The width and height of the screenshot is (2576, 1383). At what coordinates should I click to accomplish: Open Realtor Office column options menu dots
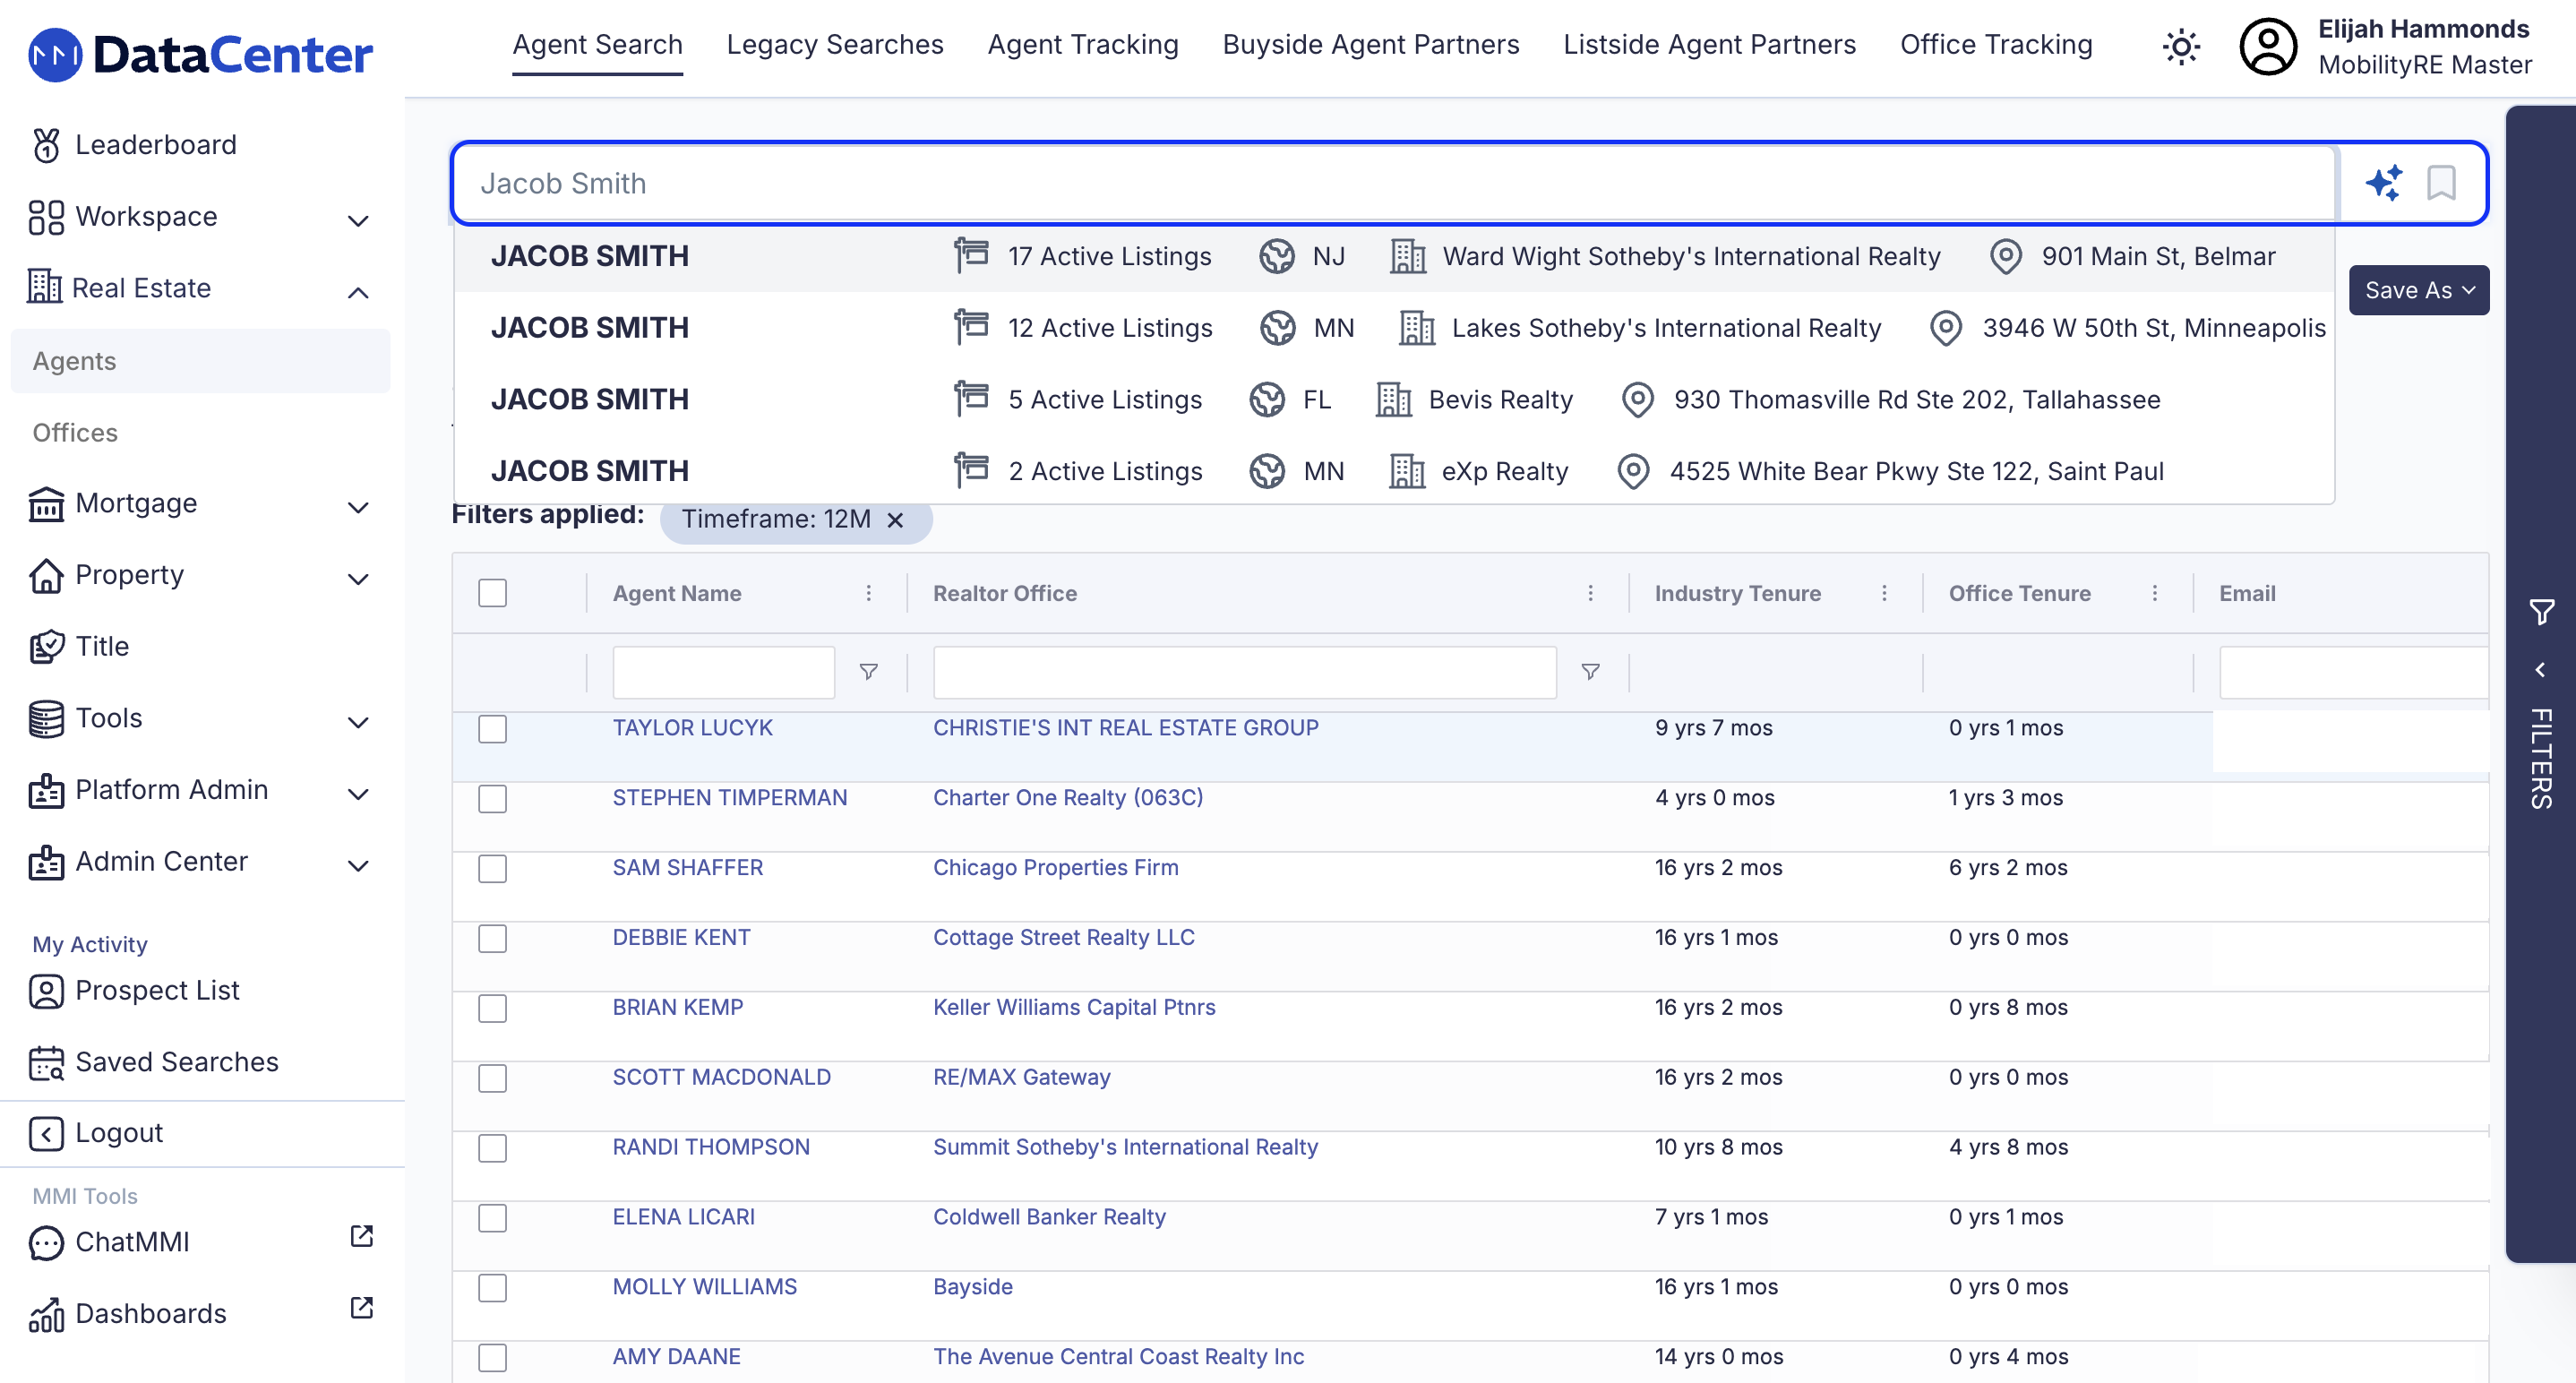[x=1590, y=593]
